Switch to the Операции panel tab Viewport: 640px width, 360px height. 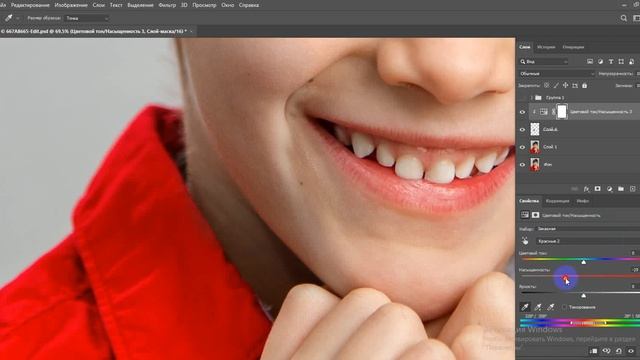[x=573, y=47]
